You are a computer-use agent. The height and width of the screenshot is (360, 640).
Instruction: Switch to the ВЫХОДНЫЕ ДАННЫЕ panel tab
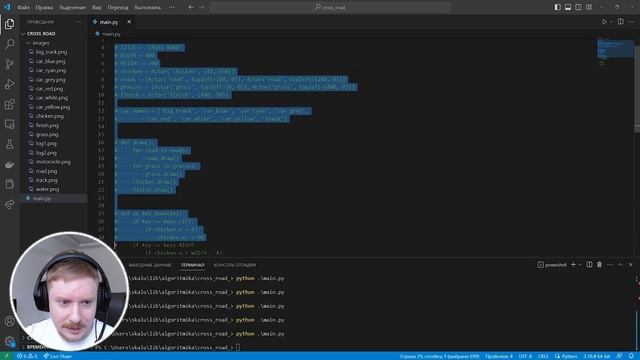[x=150, y=265]
